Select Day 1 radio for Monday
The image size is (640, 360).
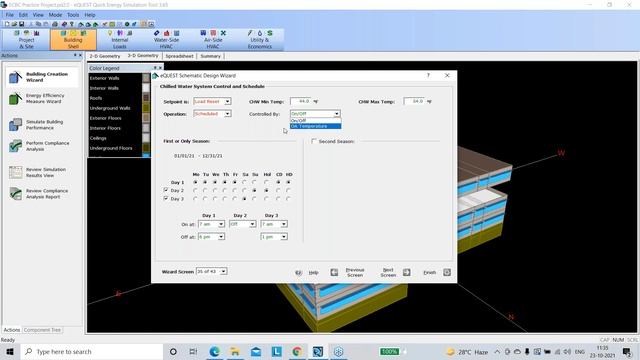[x=195, y=182]
